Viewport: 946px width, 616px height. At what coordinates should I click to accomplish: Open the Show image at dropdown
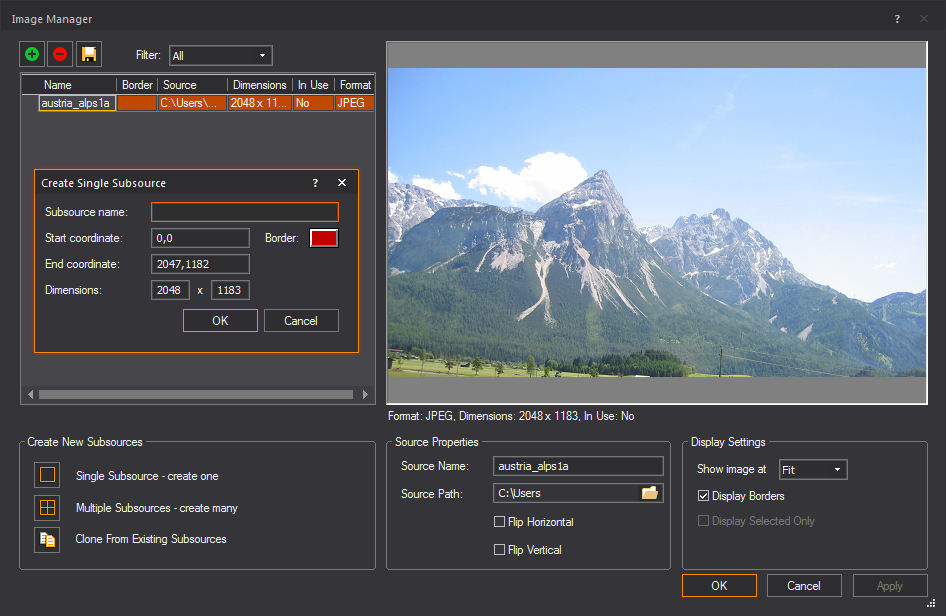[812, 470]
